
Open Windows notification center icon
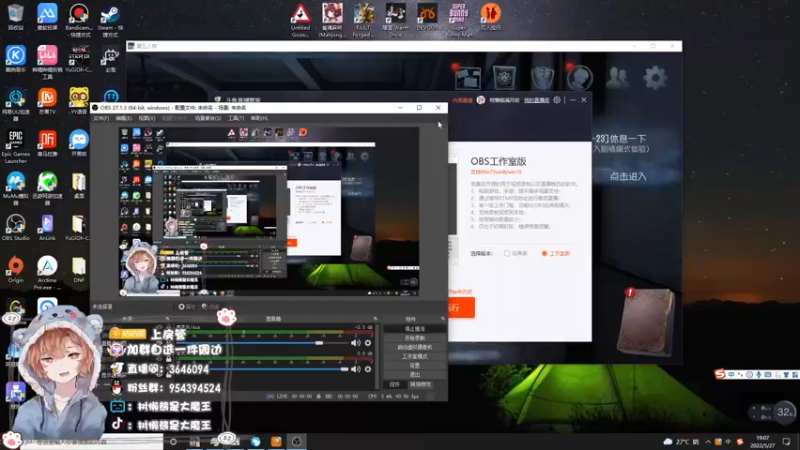pyautogui.click(x=786, y=441)
